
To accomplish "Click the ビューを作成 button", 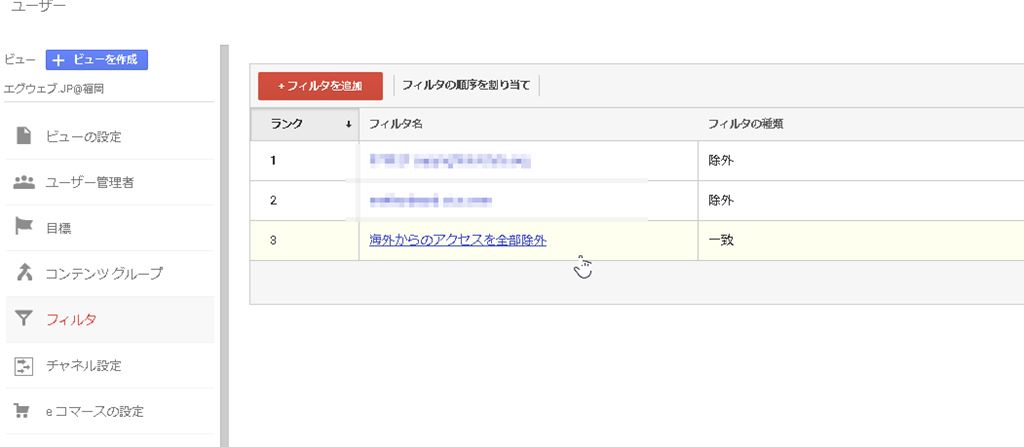I will pos(97,59).
